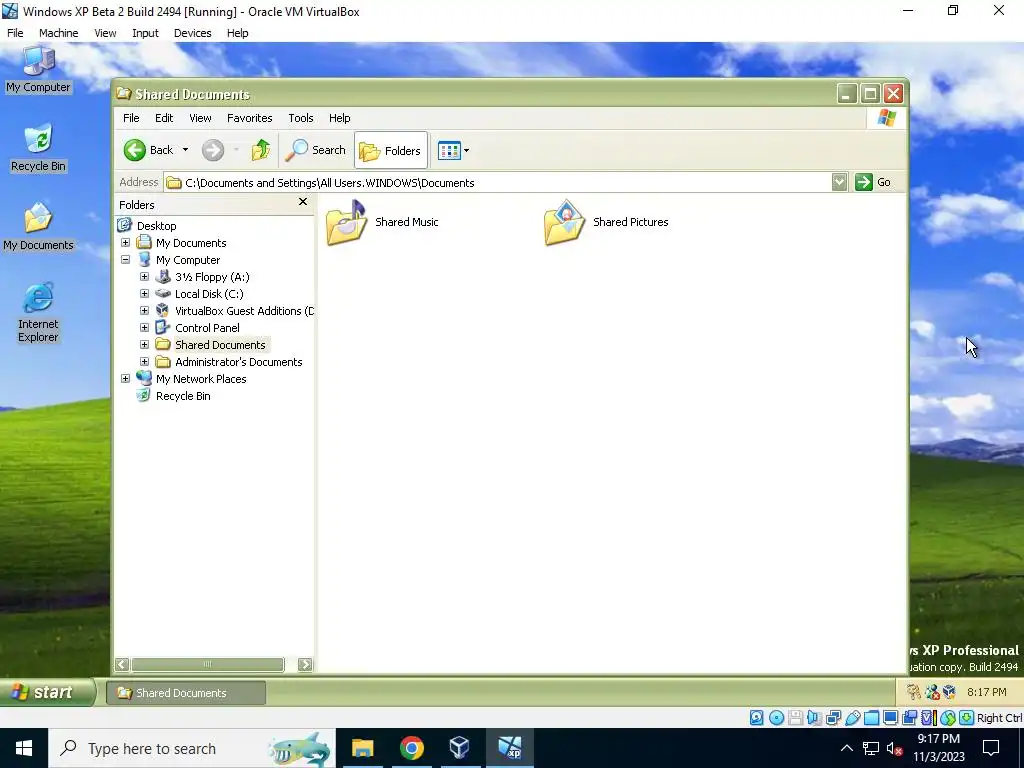Image resolution: width=1024 pixels, height=768 pixels.
Task: Open Chrome from host taskbar
Action: [411, 748]
